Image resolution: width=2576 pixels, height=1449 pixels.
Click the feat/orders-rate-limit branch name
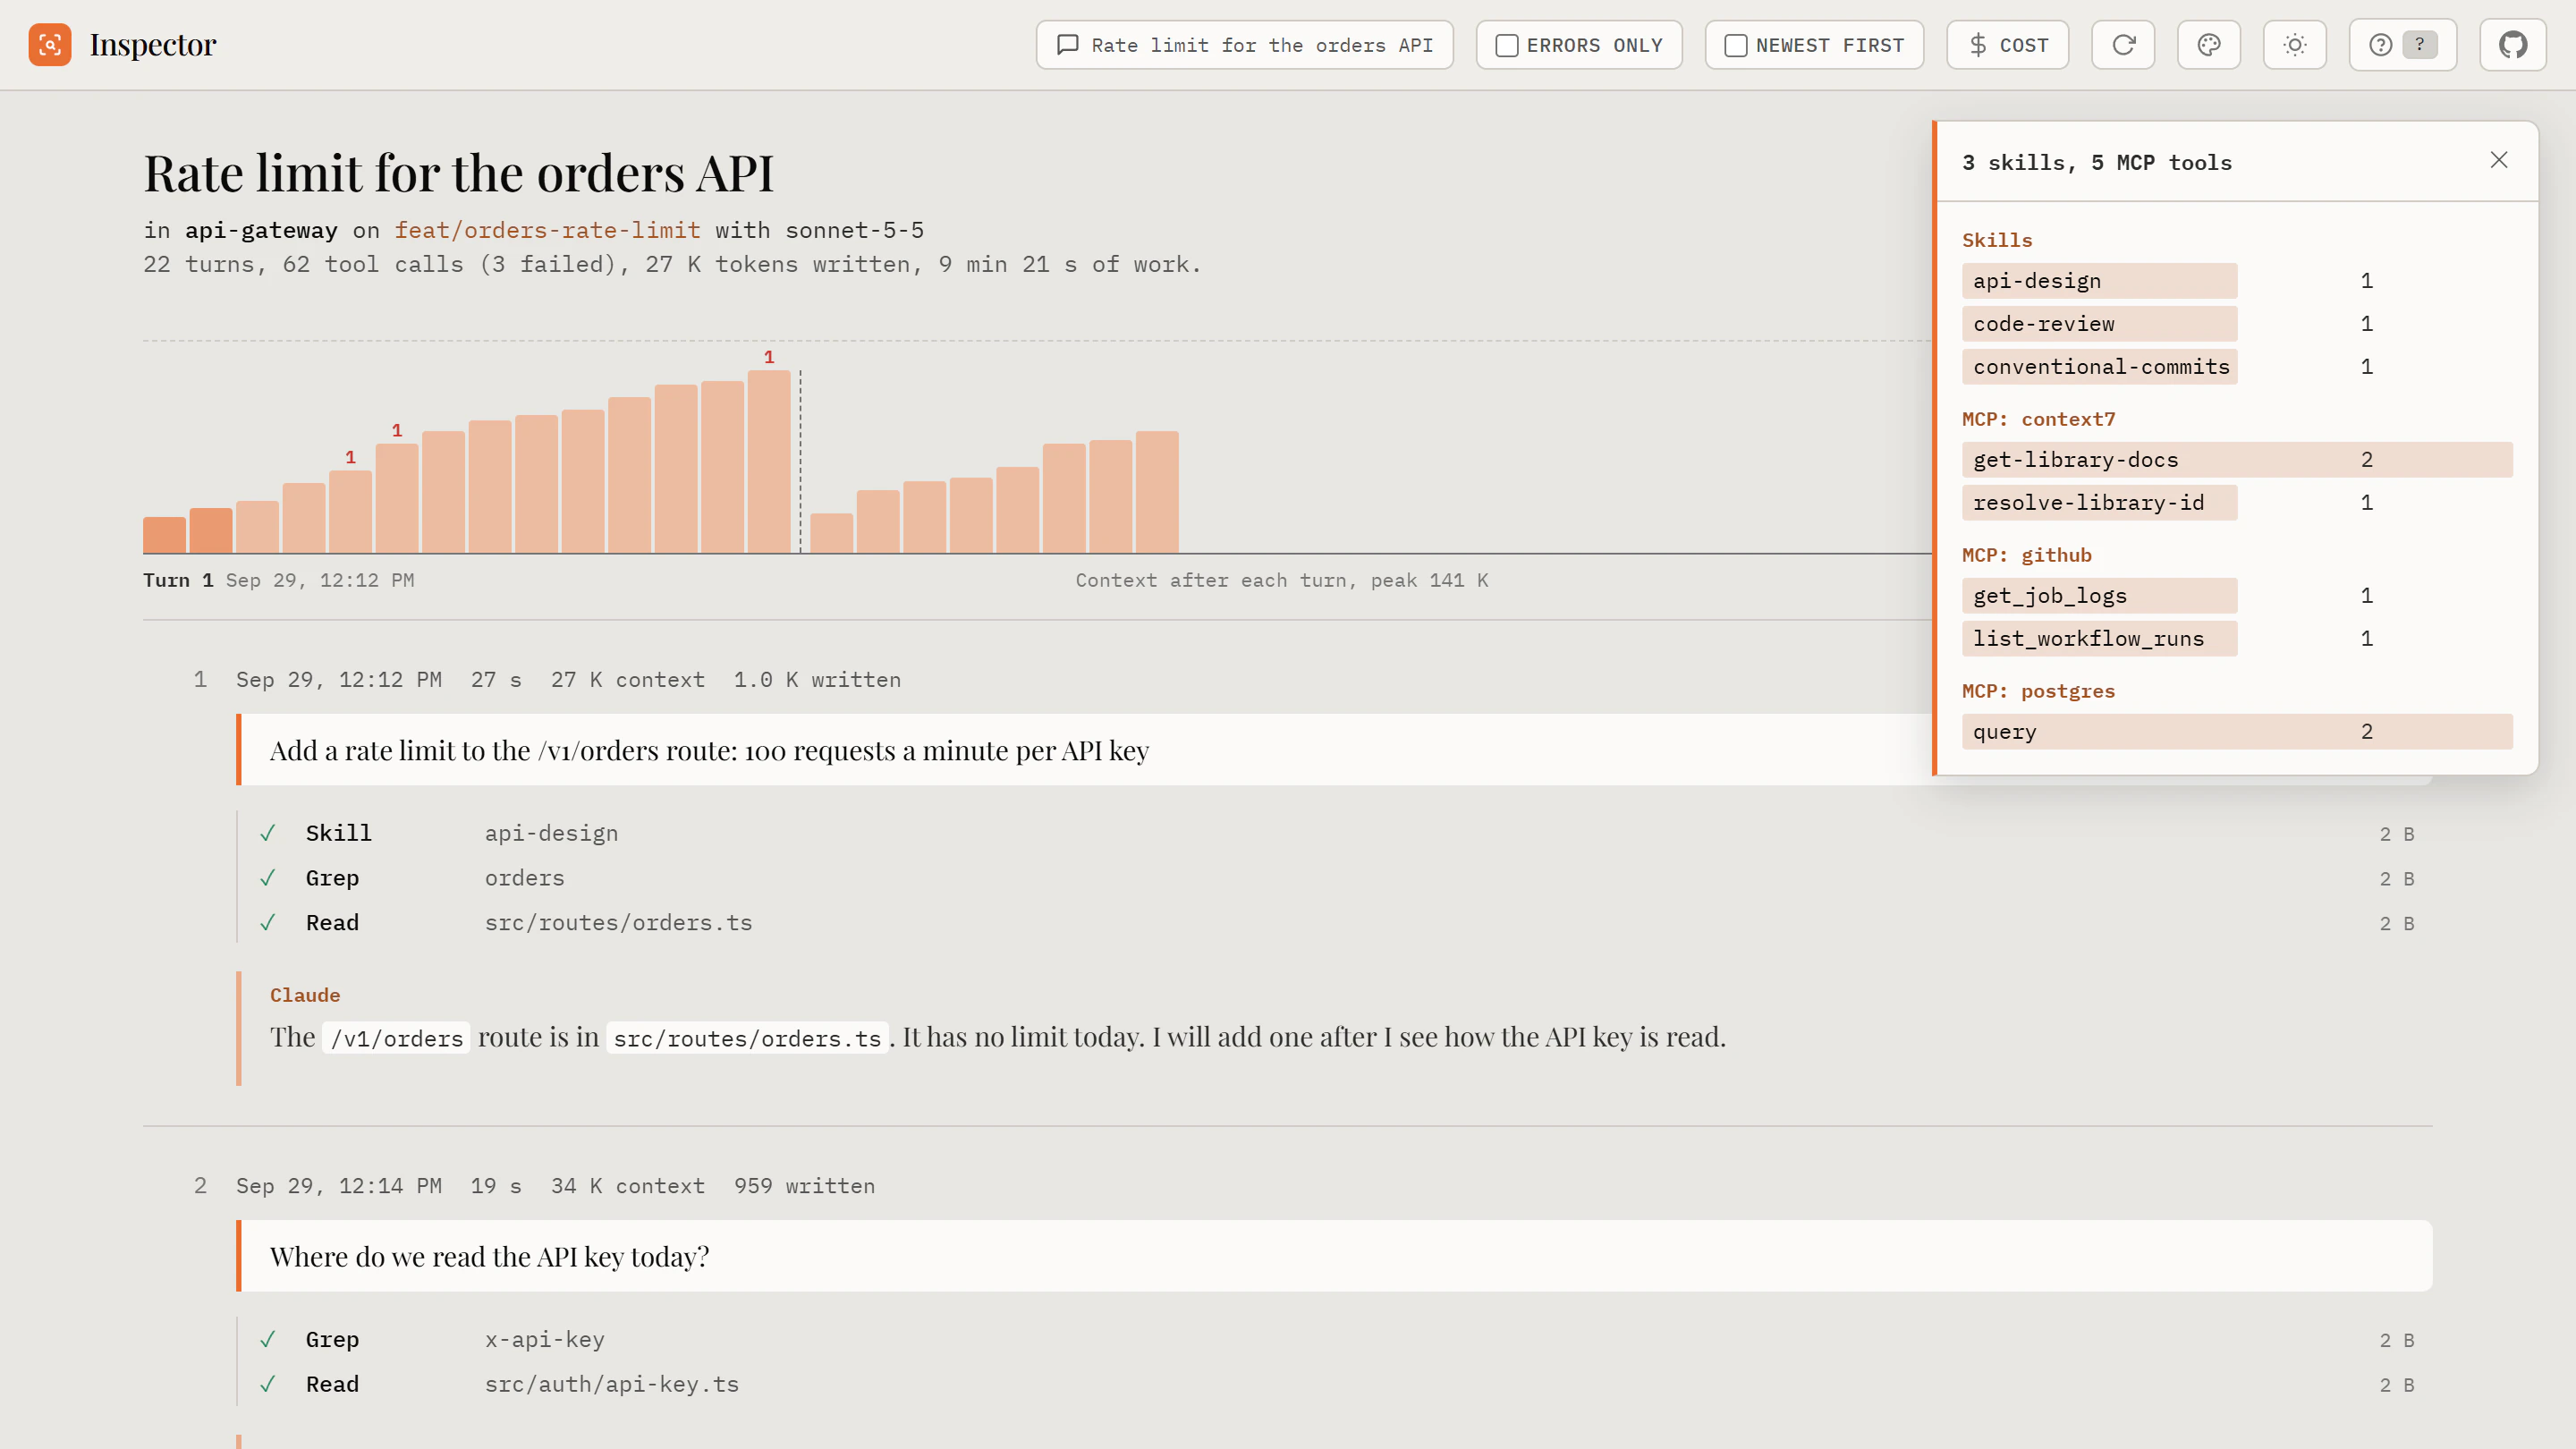tap(547, 230)
